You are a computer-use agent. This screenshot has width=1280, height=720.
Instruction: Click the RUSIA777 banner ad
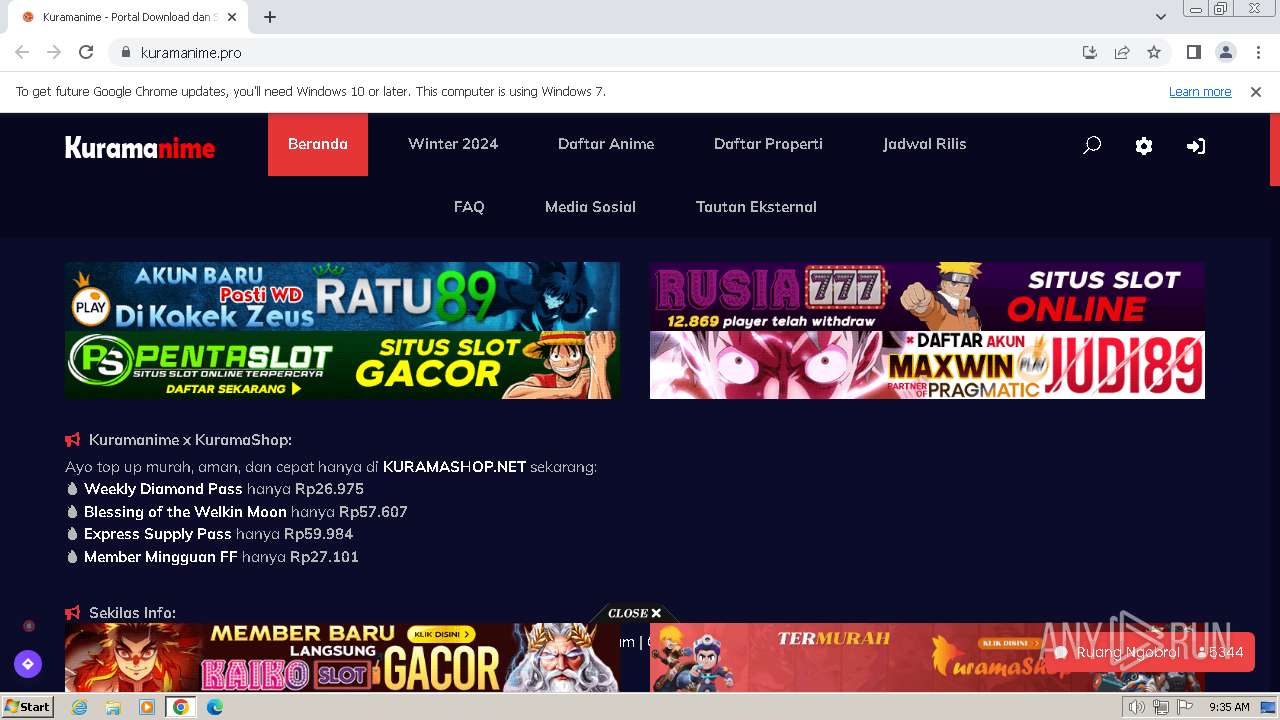click(x=927, y=296)
